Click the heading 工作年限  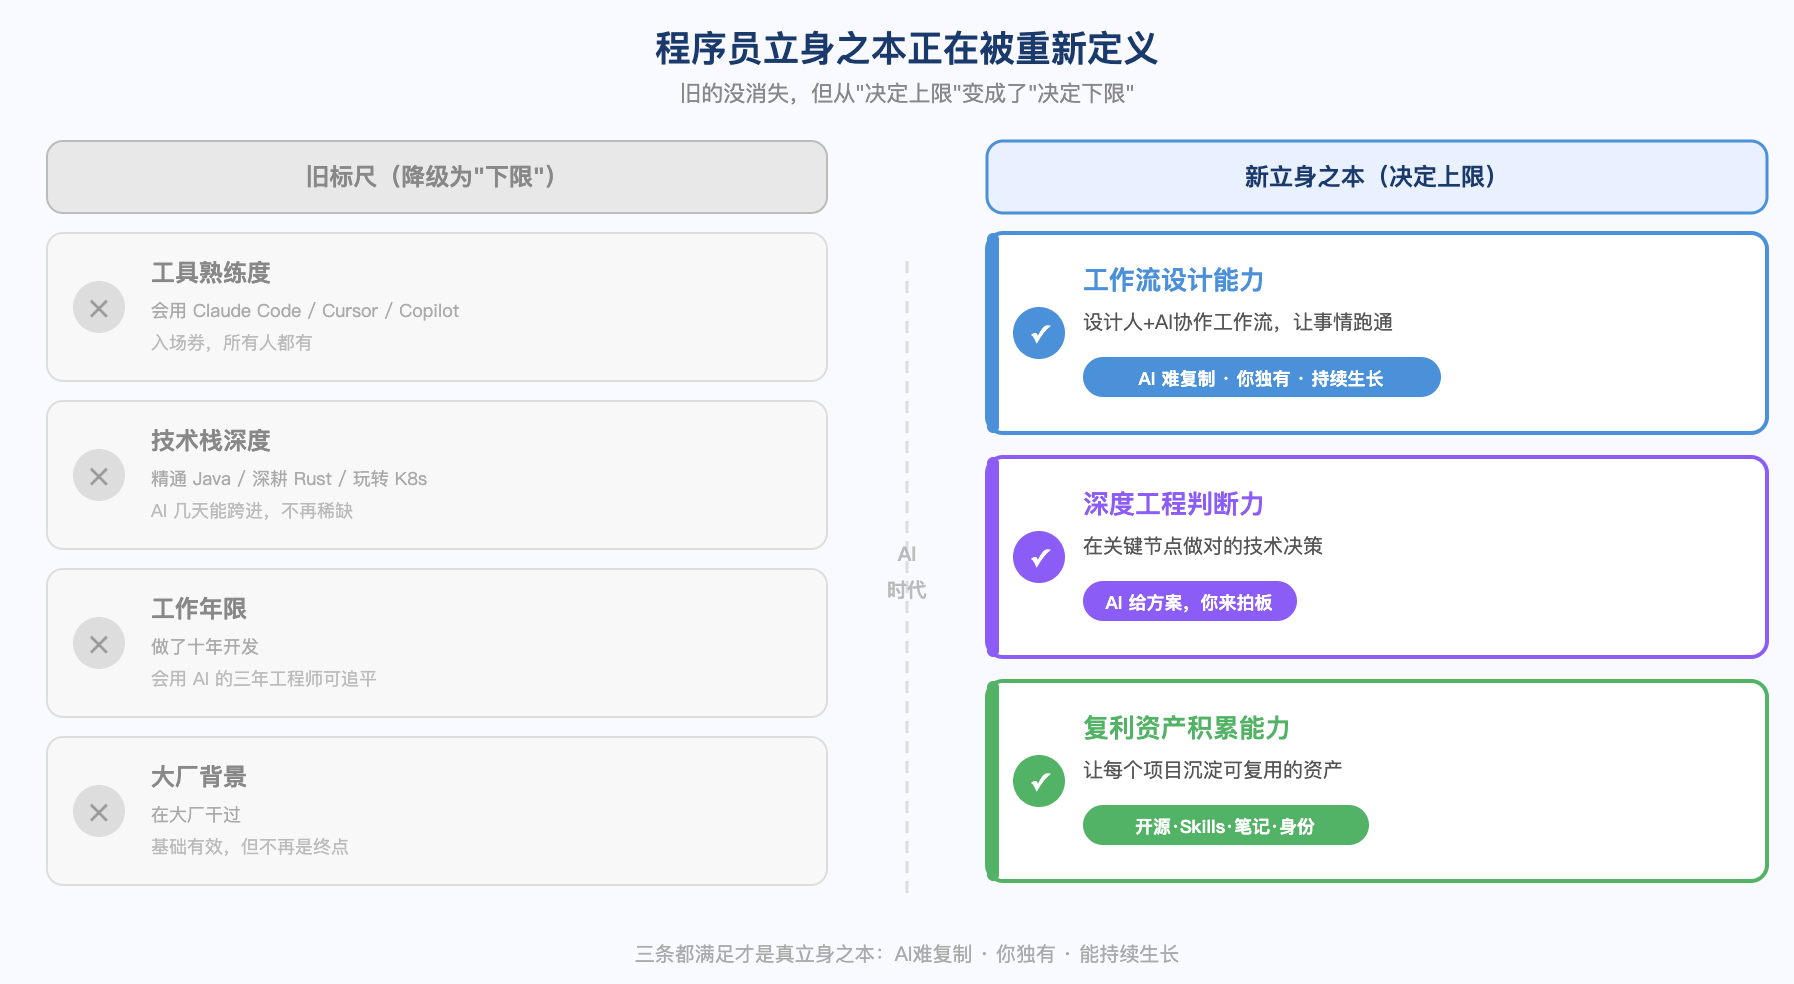tap(199, 609)
